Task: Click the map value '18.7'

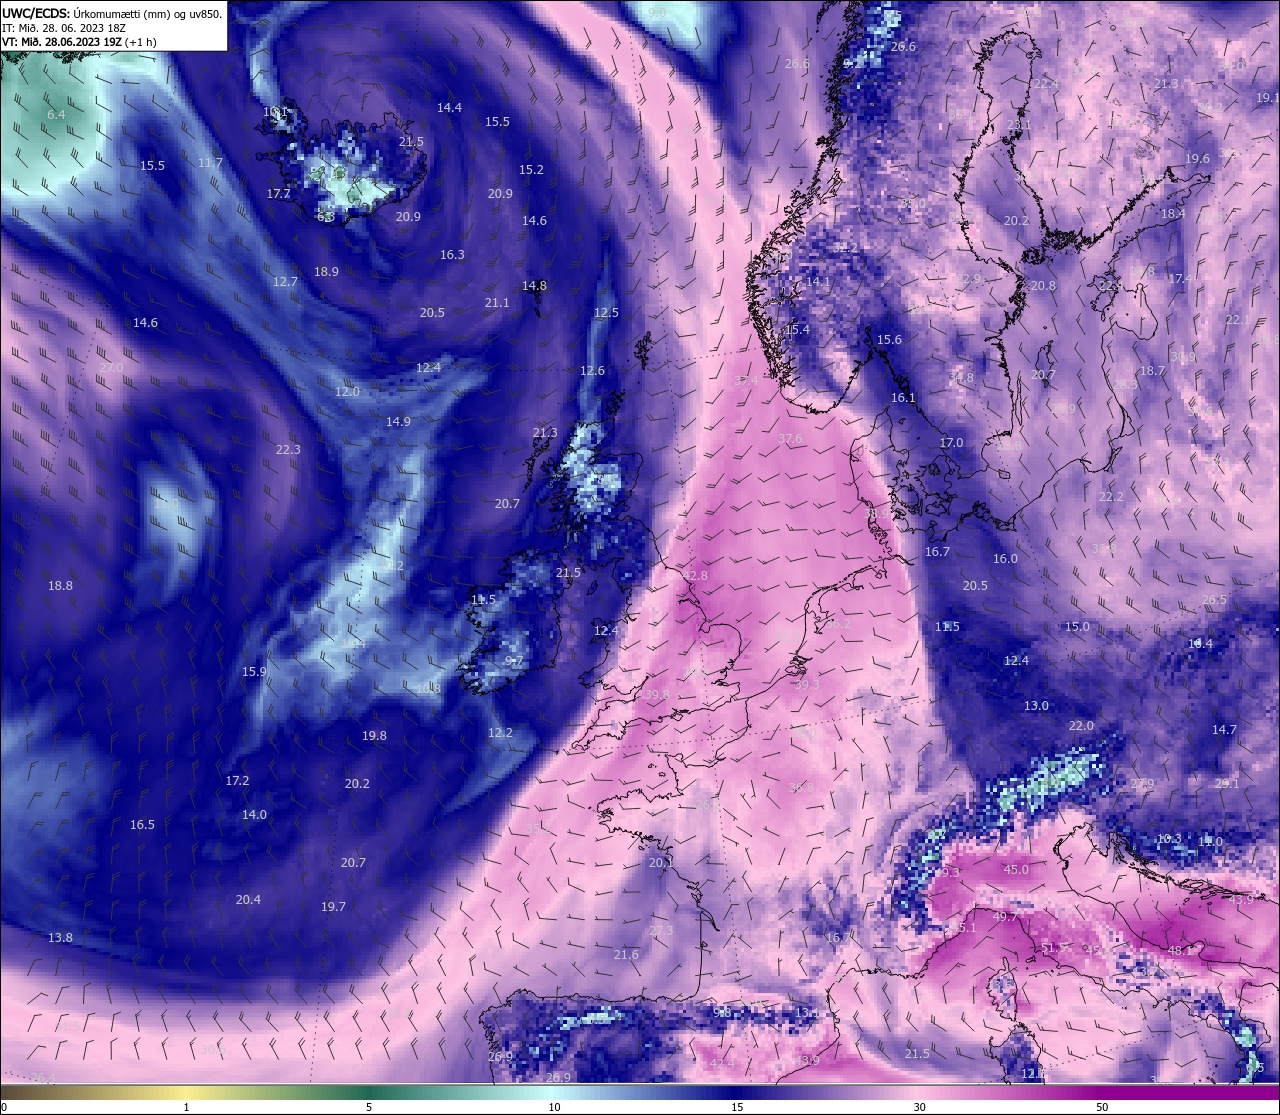Action: tap(1152, 371)
